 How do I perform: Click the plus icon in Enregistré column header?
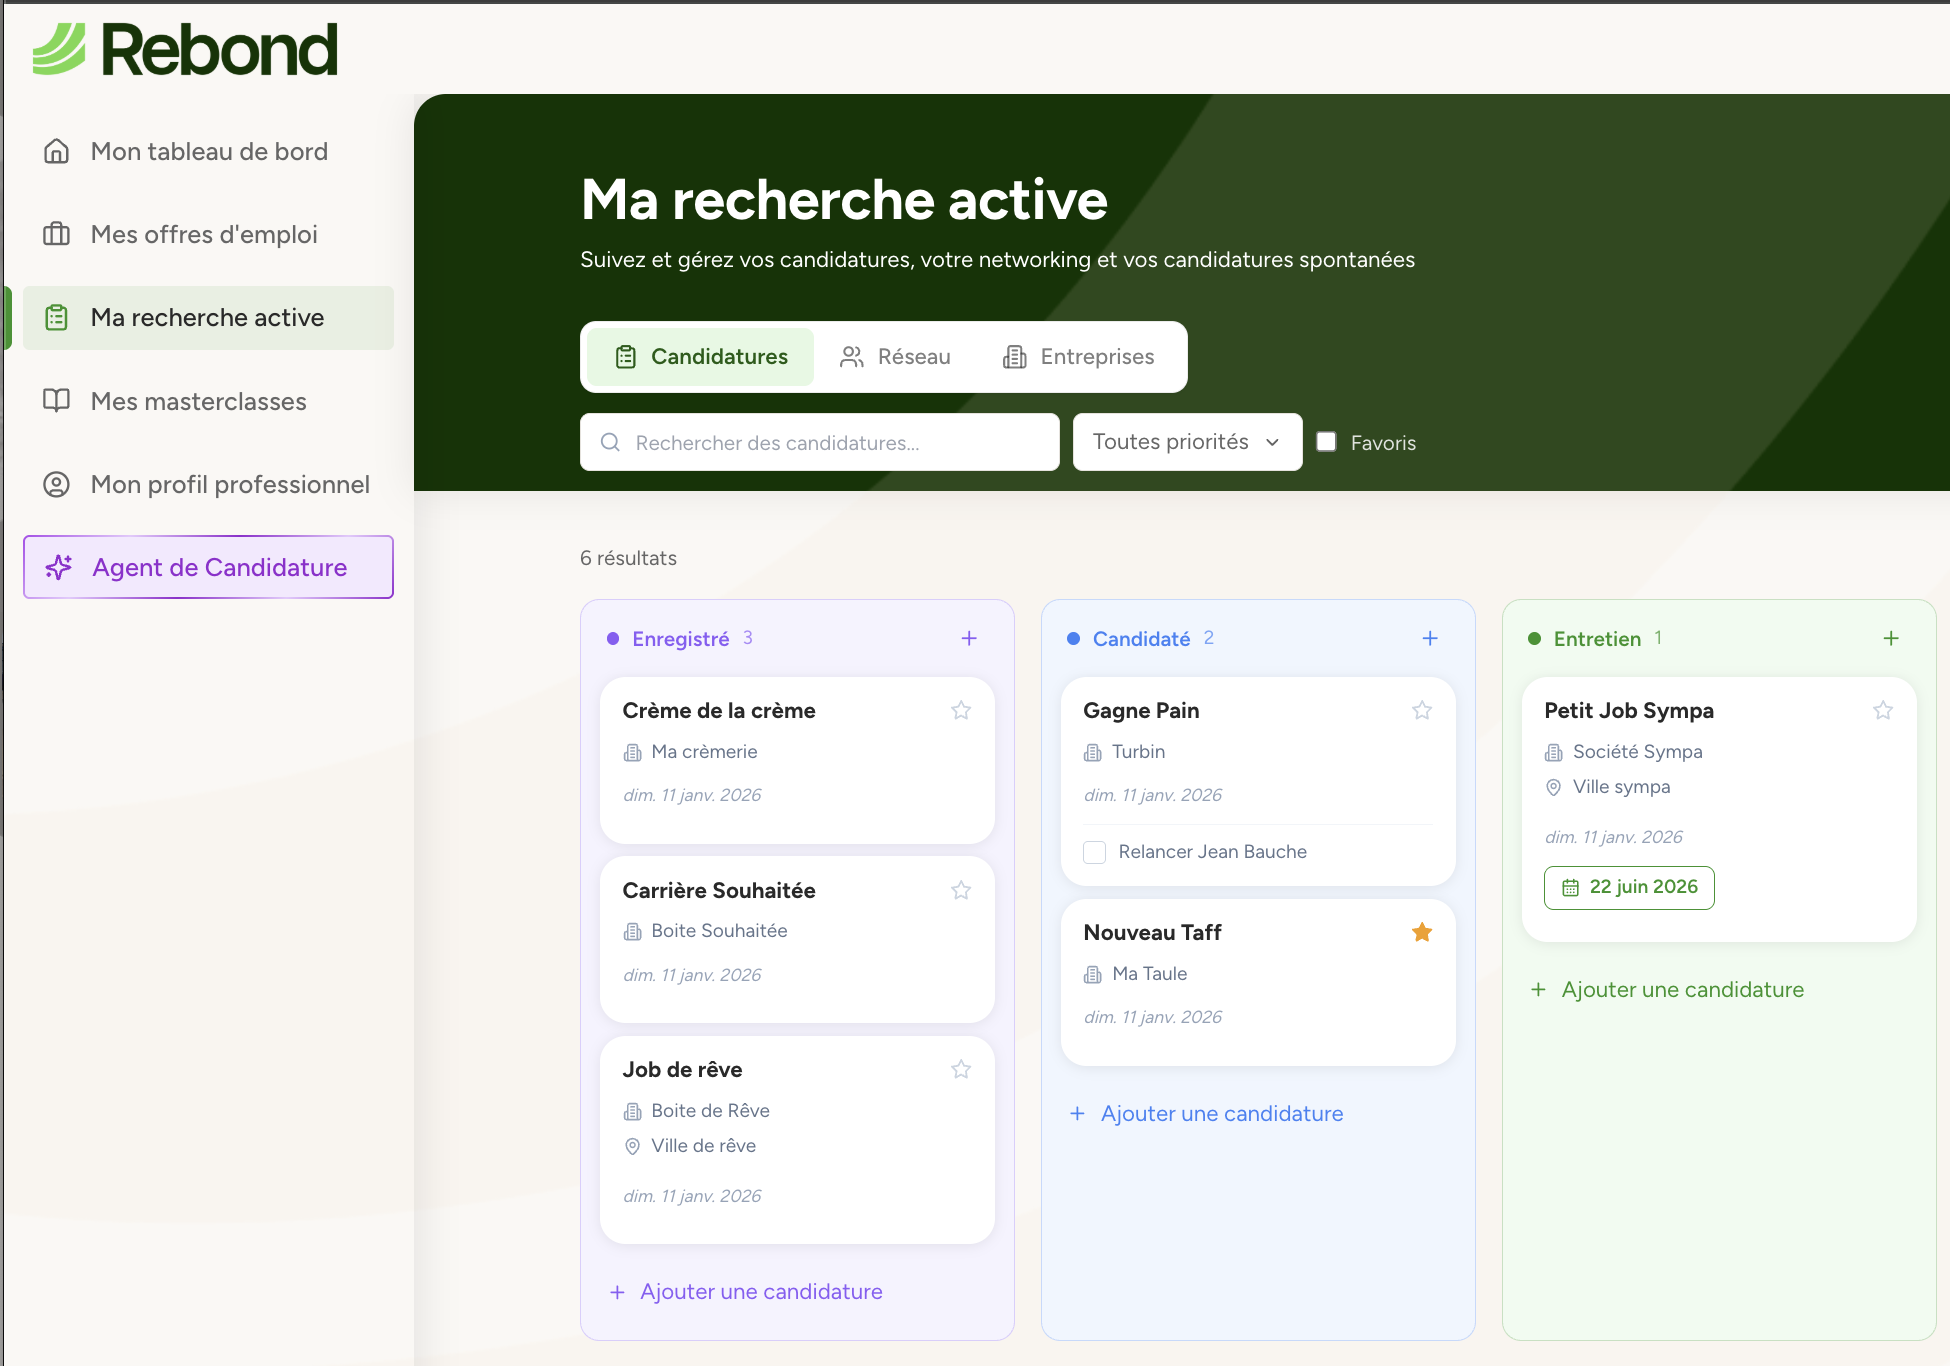pyautogui.click(x=969, y=638)
